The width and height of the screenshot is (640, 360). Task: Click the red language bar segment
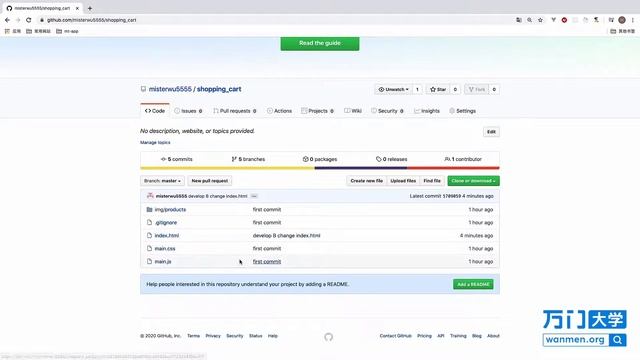[453, 168]
